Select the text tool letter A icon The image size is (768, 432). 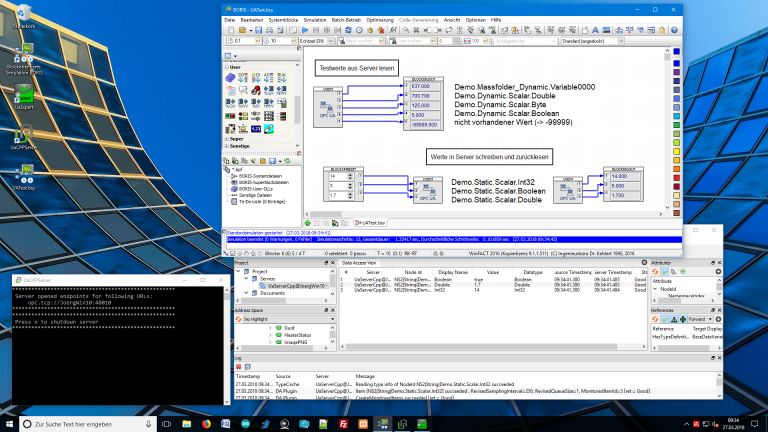tap(595, 30)
